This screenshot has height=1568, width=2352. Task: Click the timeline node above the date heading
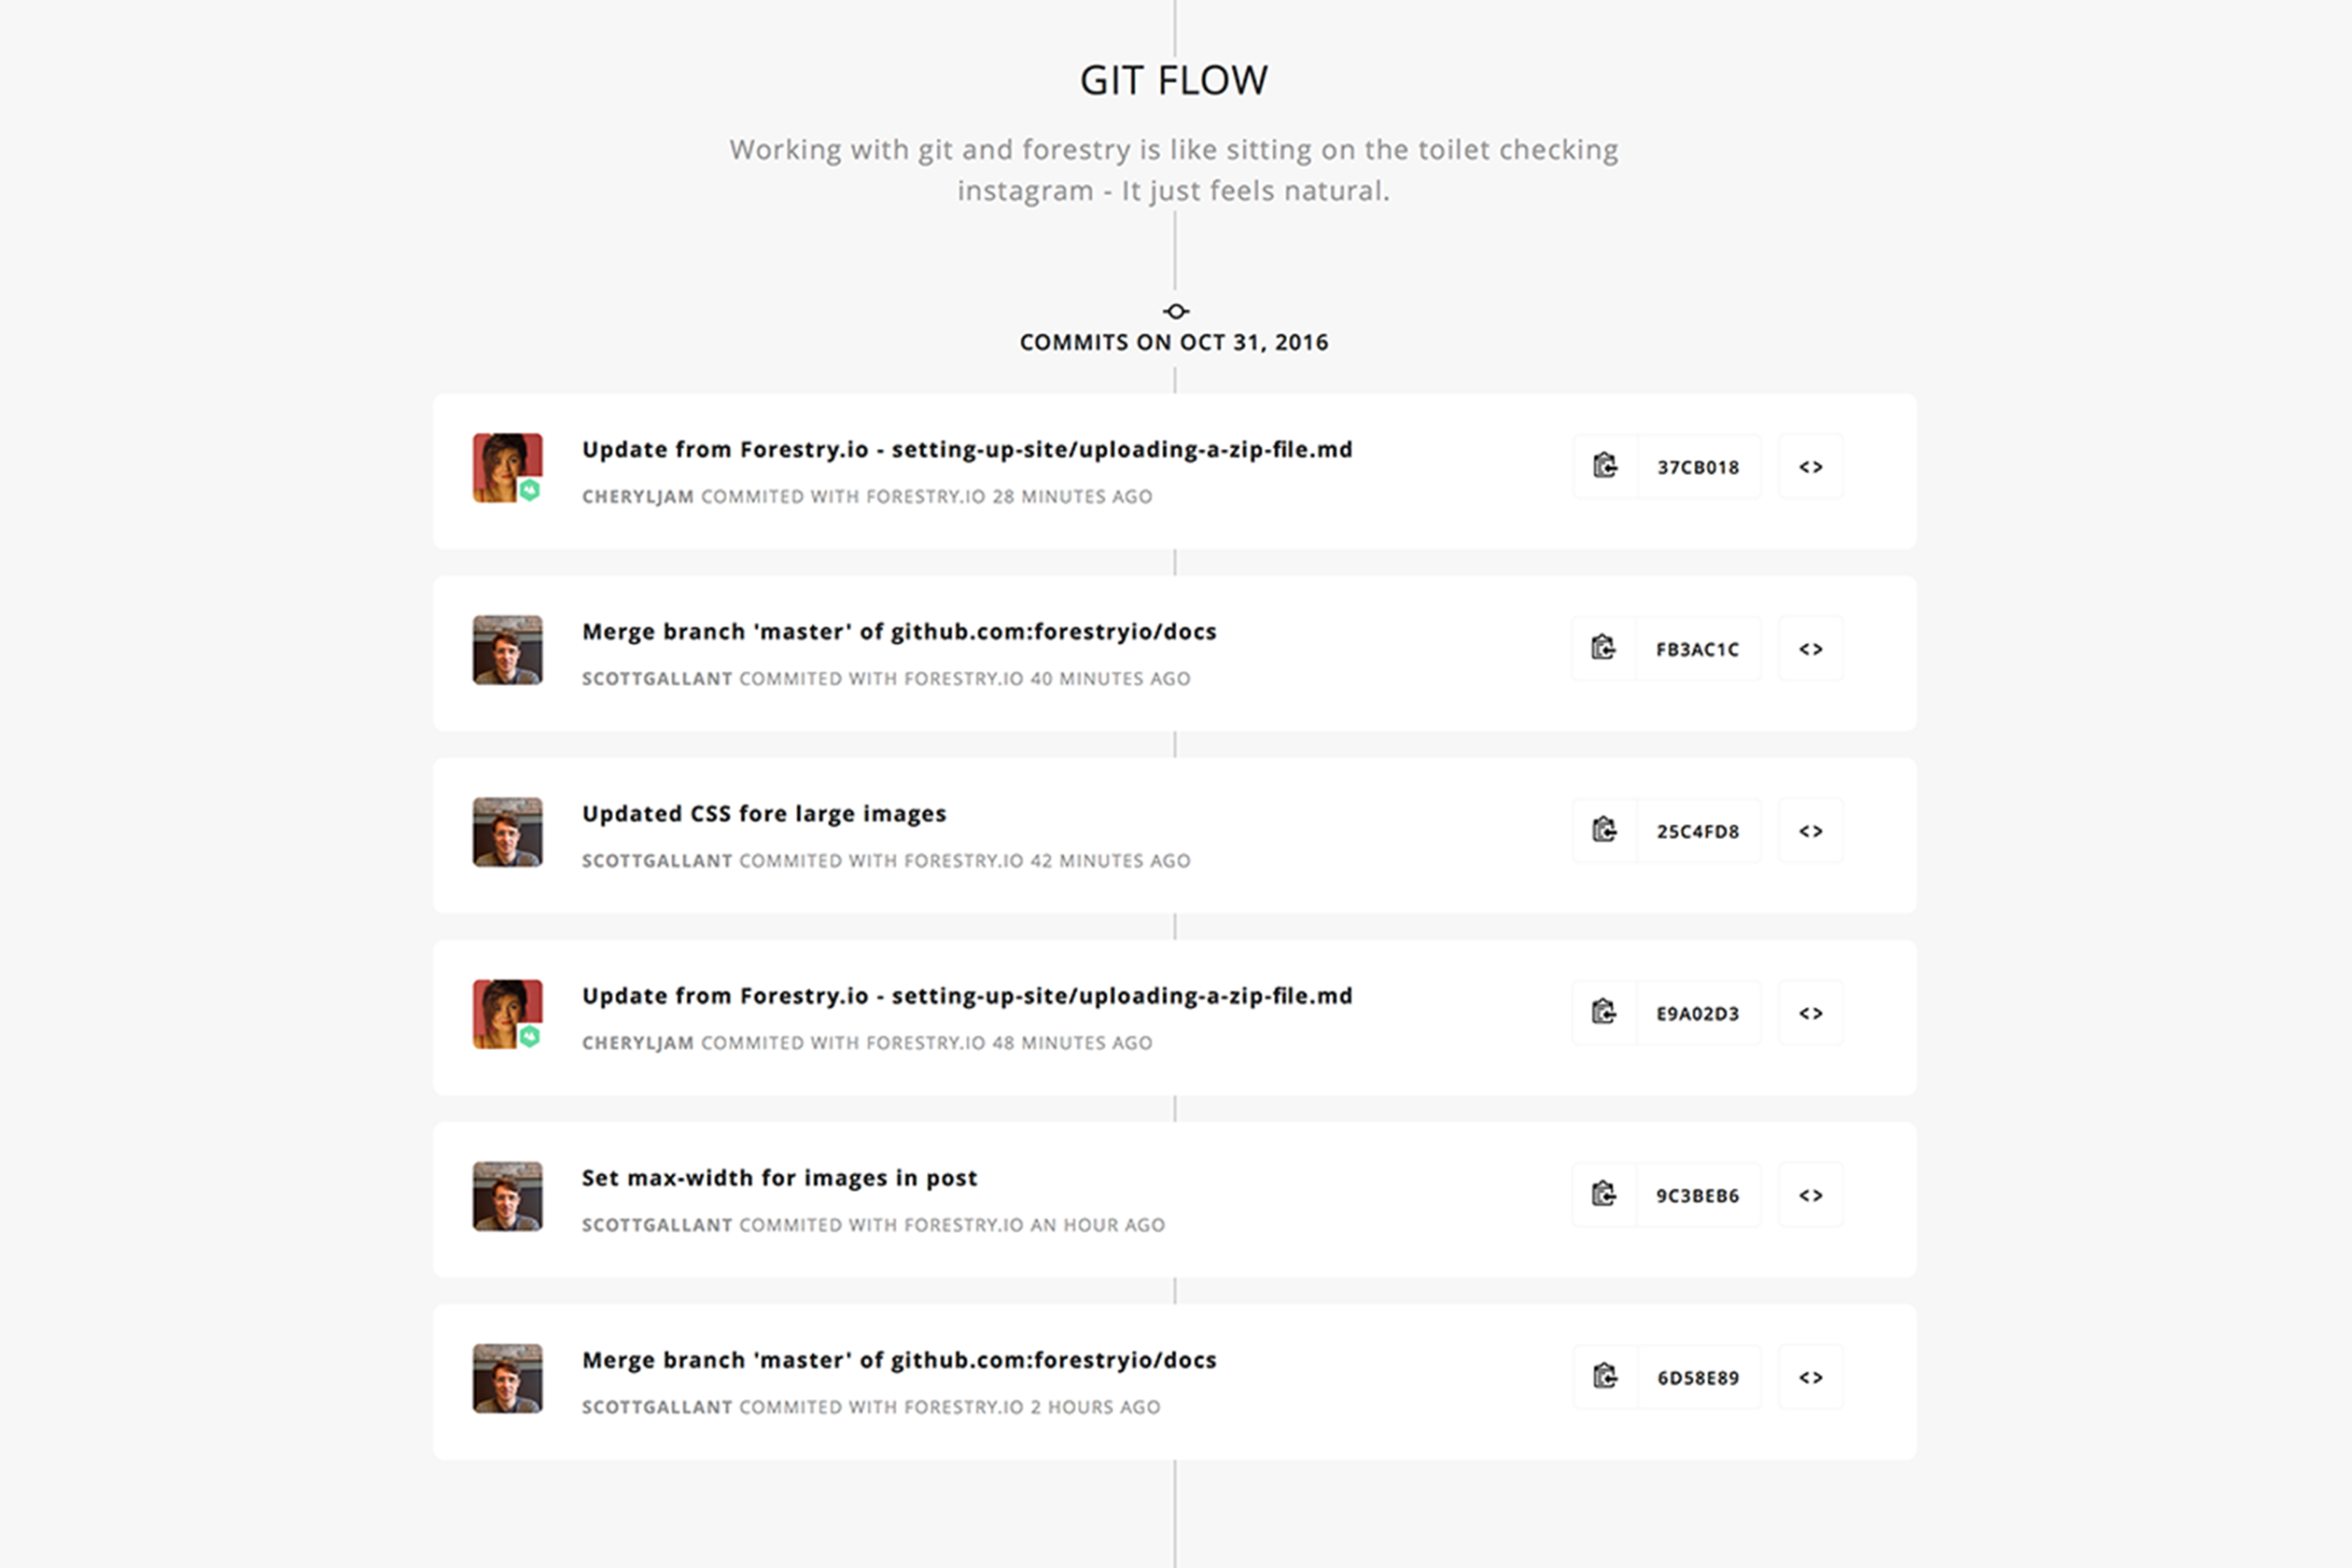click(1176, 310)
